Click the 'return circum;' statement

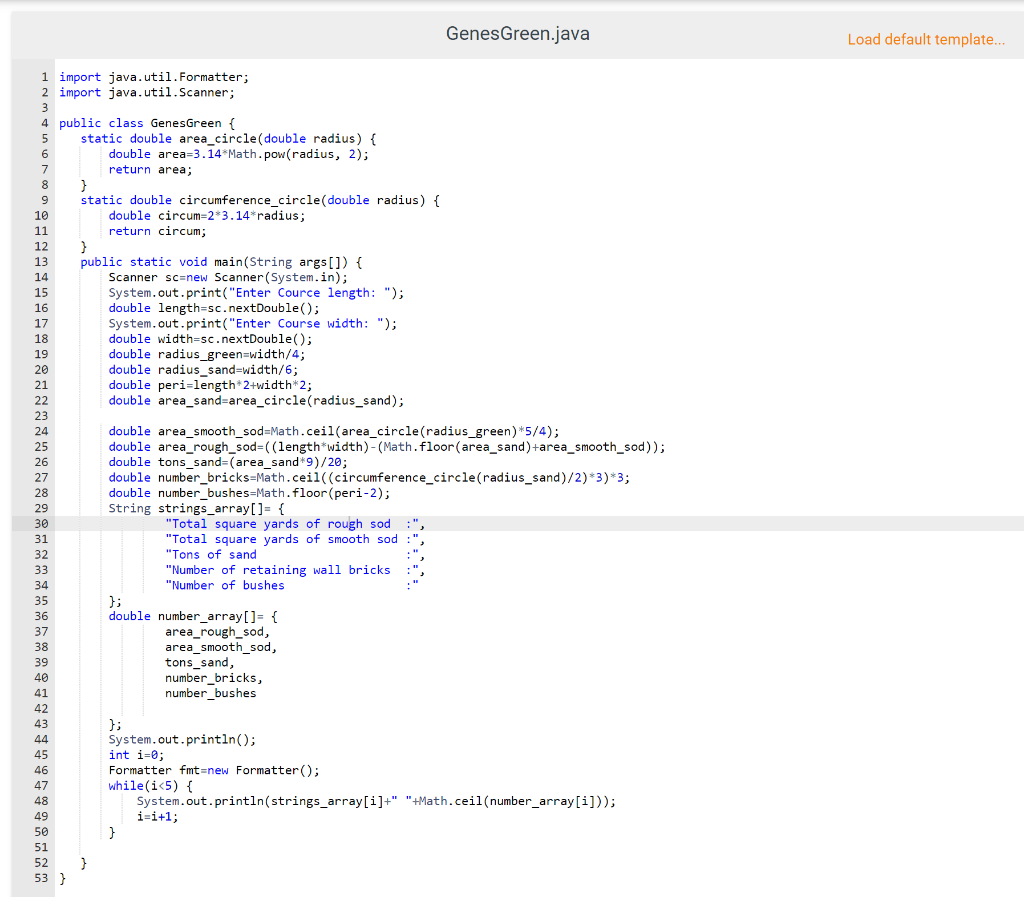pyautogui.click(x=157, y=231)
